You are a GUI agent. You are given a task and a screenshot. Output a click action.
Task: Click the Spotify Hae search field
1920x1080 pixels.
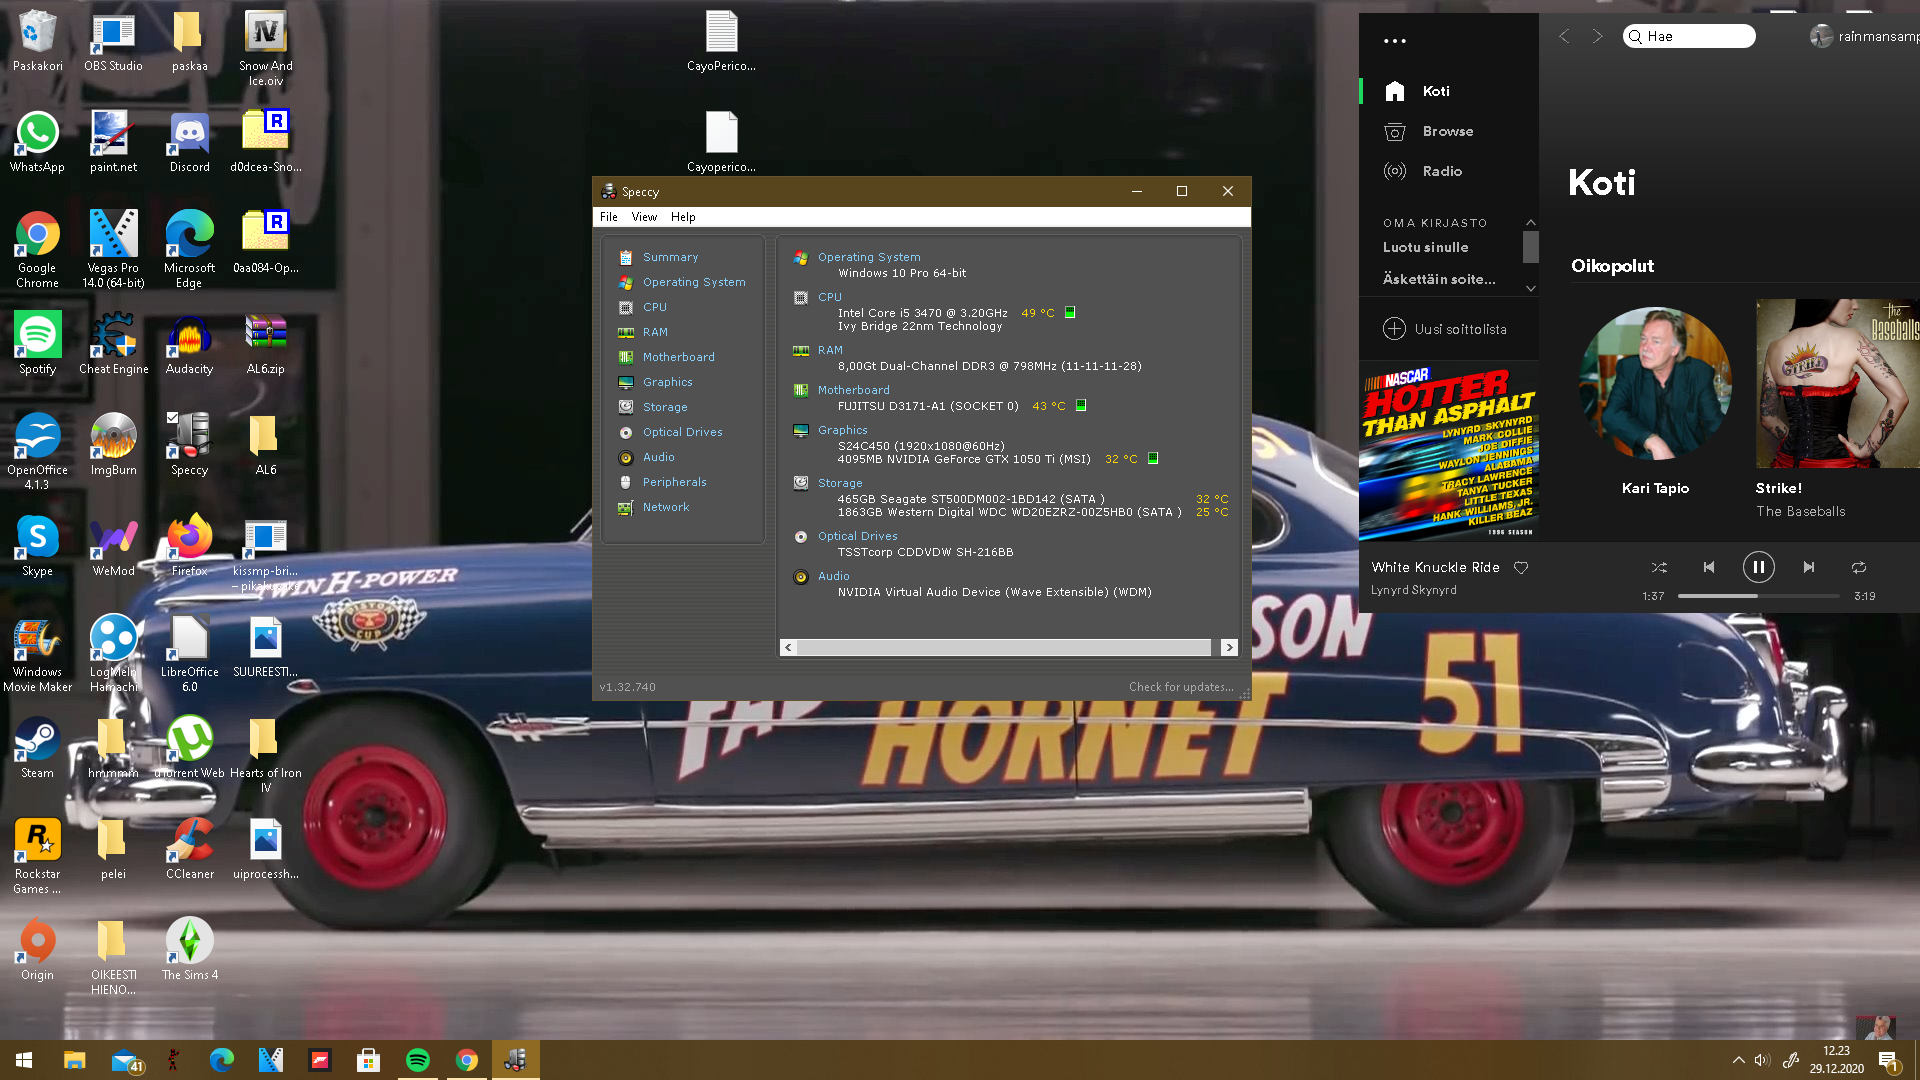[x=1689, y=36]
